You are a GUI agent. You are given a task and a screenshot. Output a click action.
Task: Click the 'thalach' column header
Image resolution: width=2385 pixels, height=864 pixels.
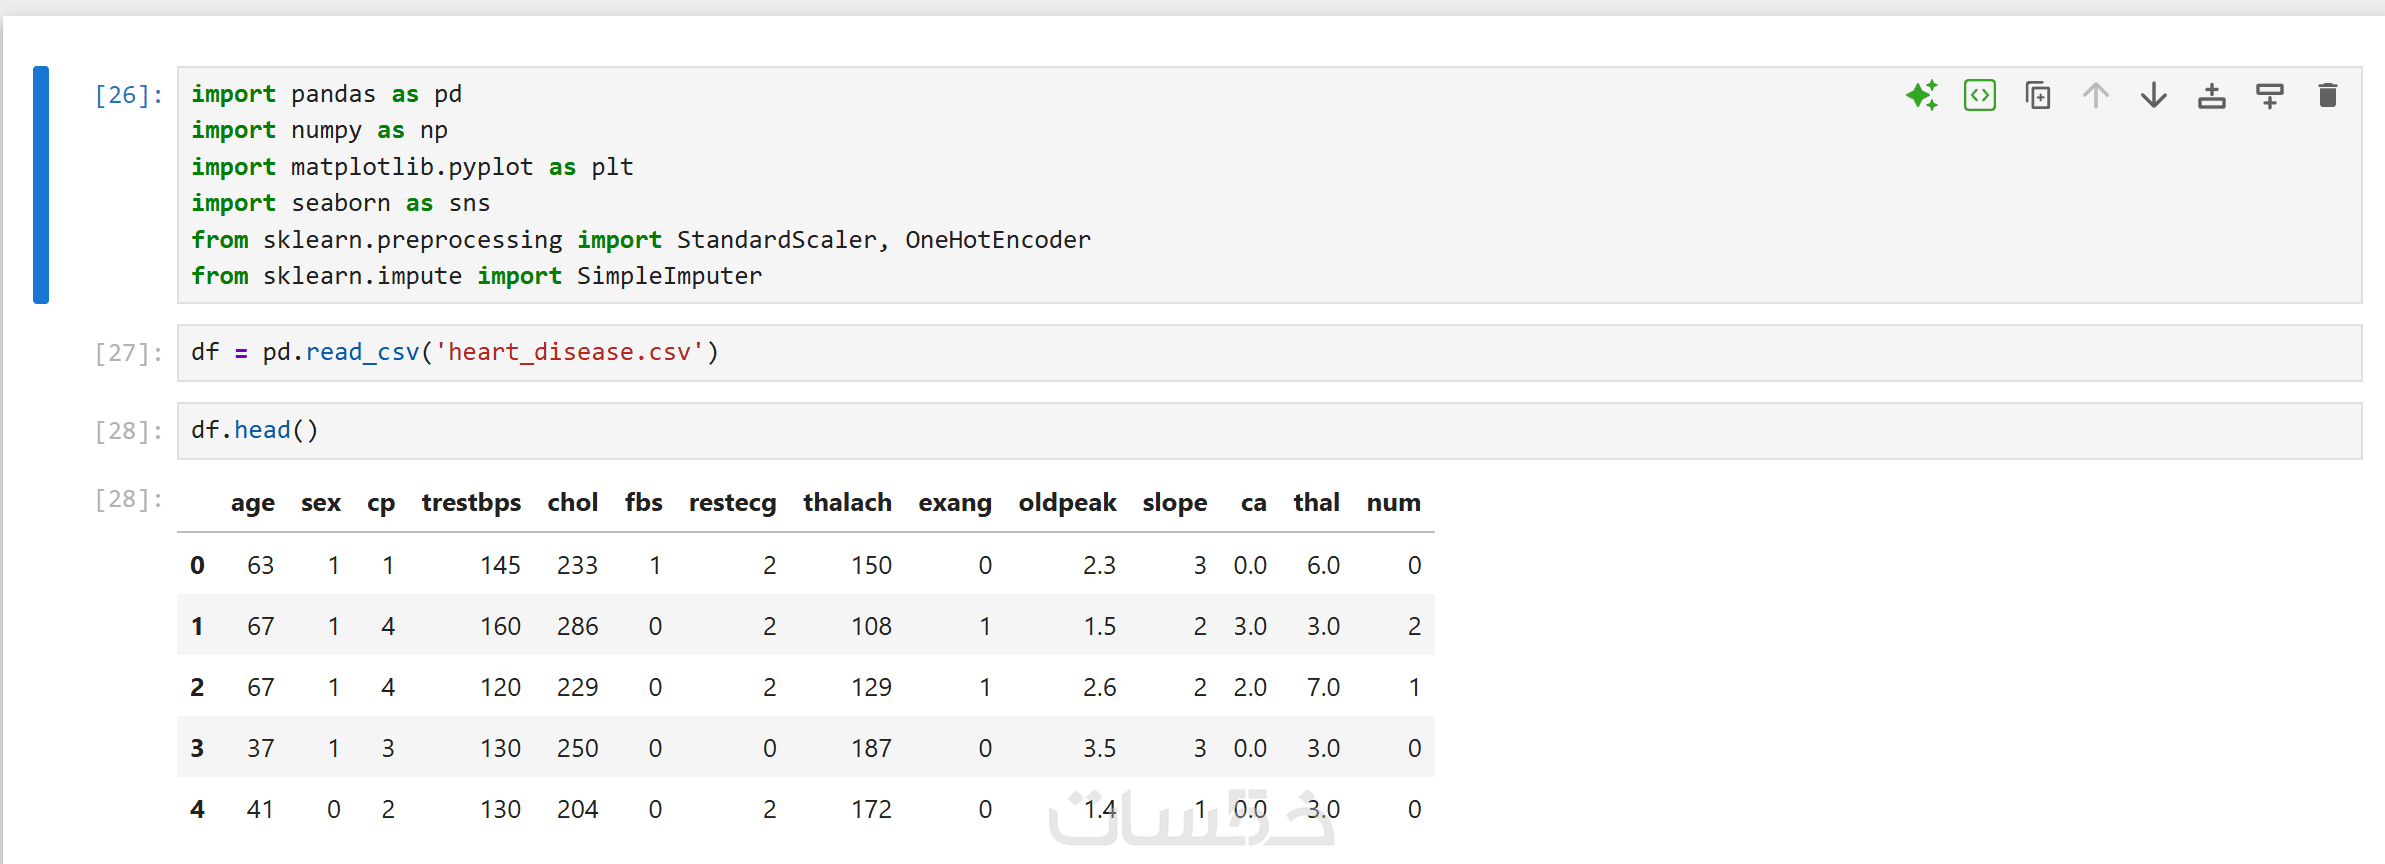847,503
